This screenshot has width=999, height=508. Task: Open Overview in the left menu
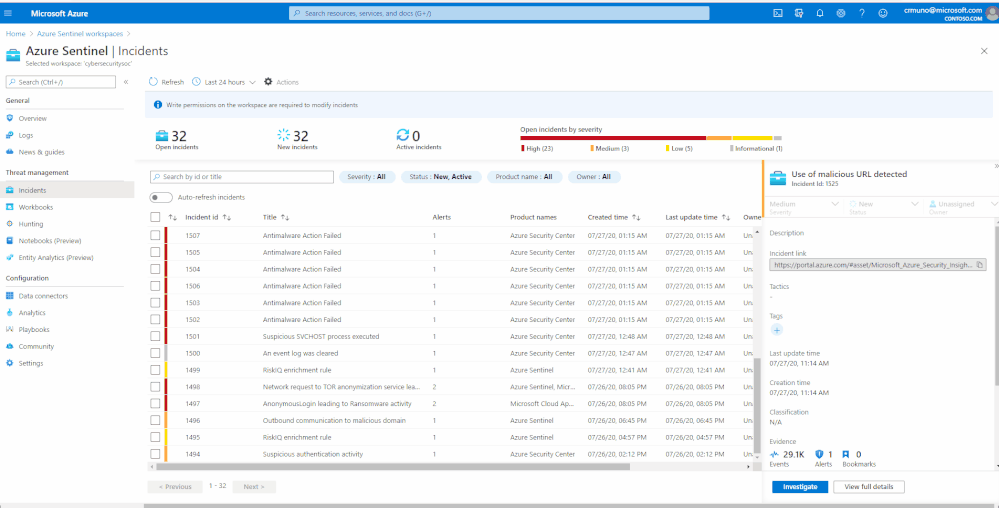[x=32, y=119]
